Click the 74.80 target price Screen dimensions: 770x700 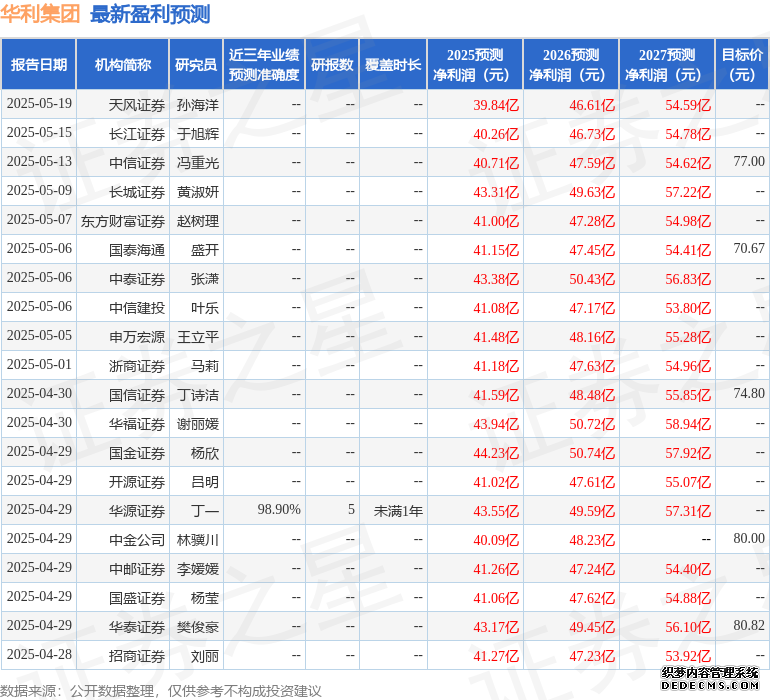(749, 393)
